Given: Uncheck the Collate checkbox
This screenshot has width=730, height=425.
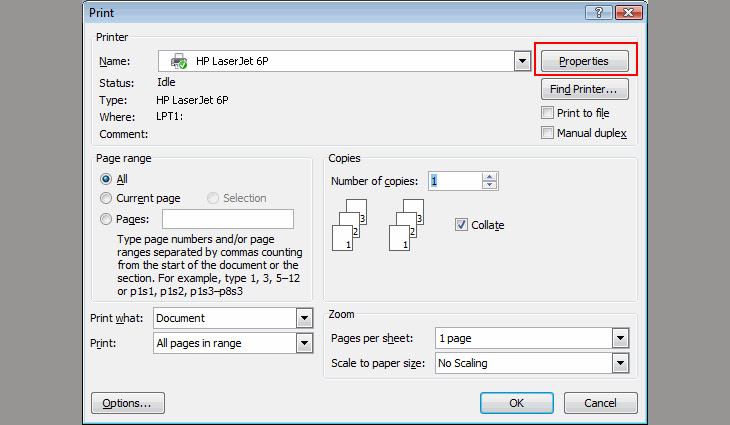Looking at the screenshot, I should tap(461, 225).
